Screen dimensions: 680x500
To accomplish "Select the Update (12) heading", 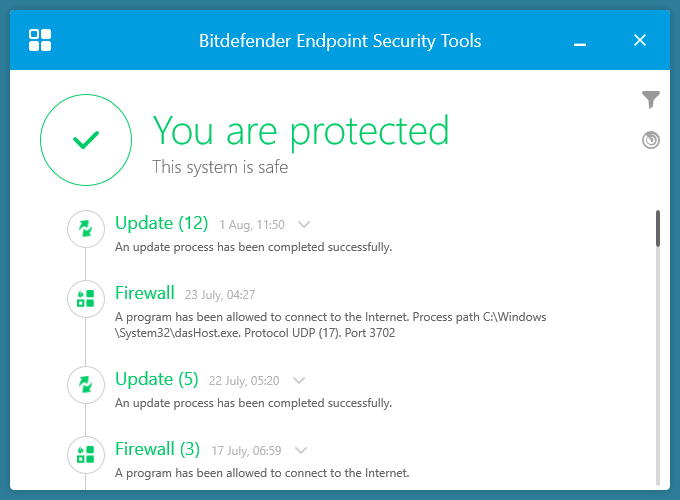I will (161, 223).
